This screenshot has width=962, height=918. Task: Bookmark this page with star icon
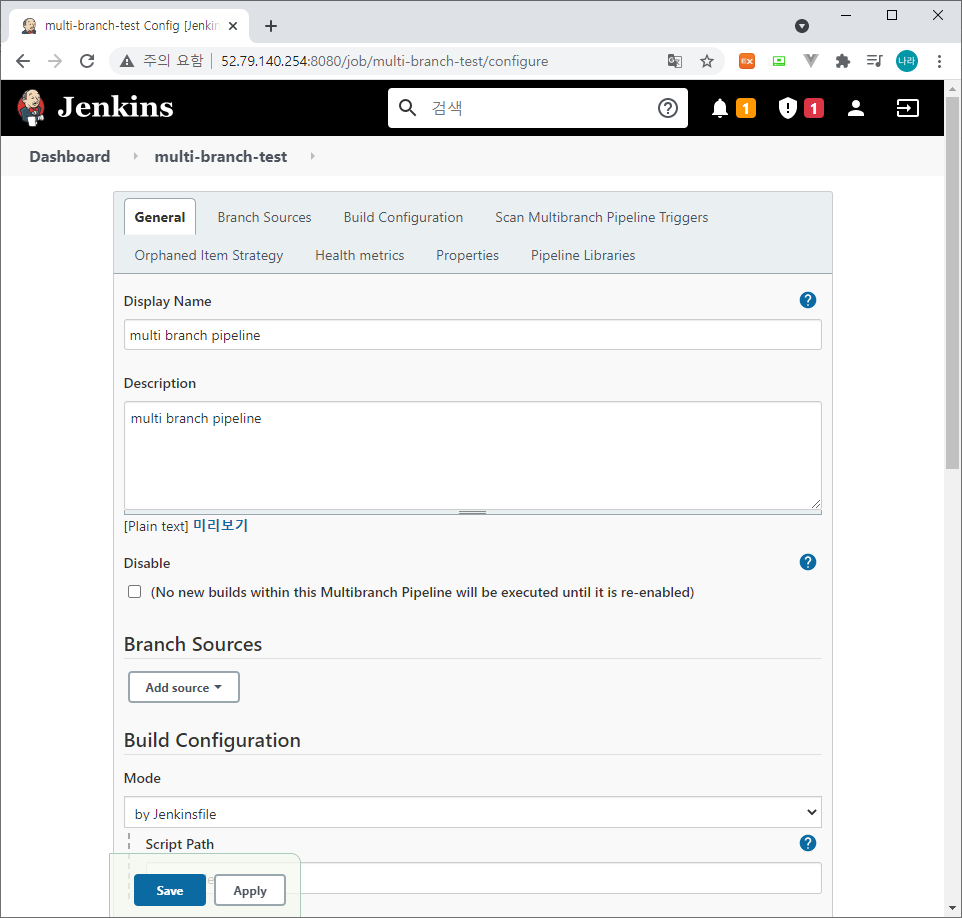click(x=707, y=61)
